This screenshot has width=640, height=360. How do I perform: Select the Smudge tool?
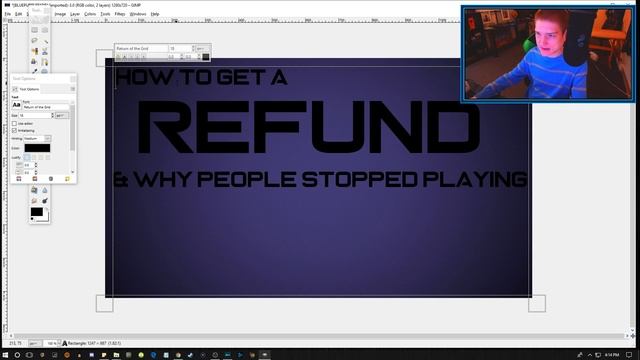tap(35, 200)
